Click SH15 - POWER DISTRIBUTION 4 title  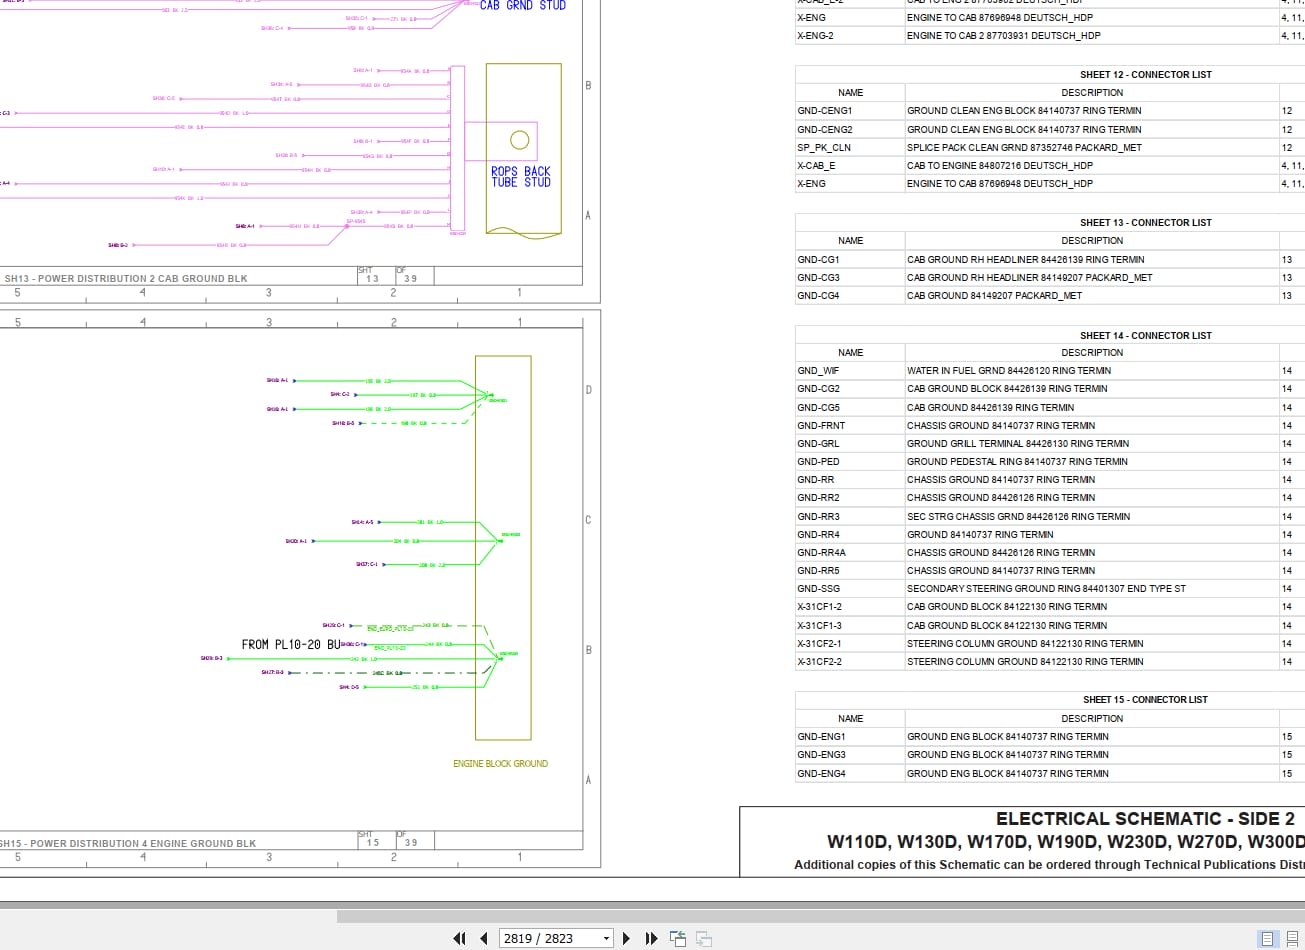pos(128,844)
